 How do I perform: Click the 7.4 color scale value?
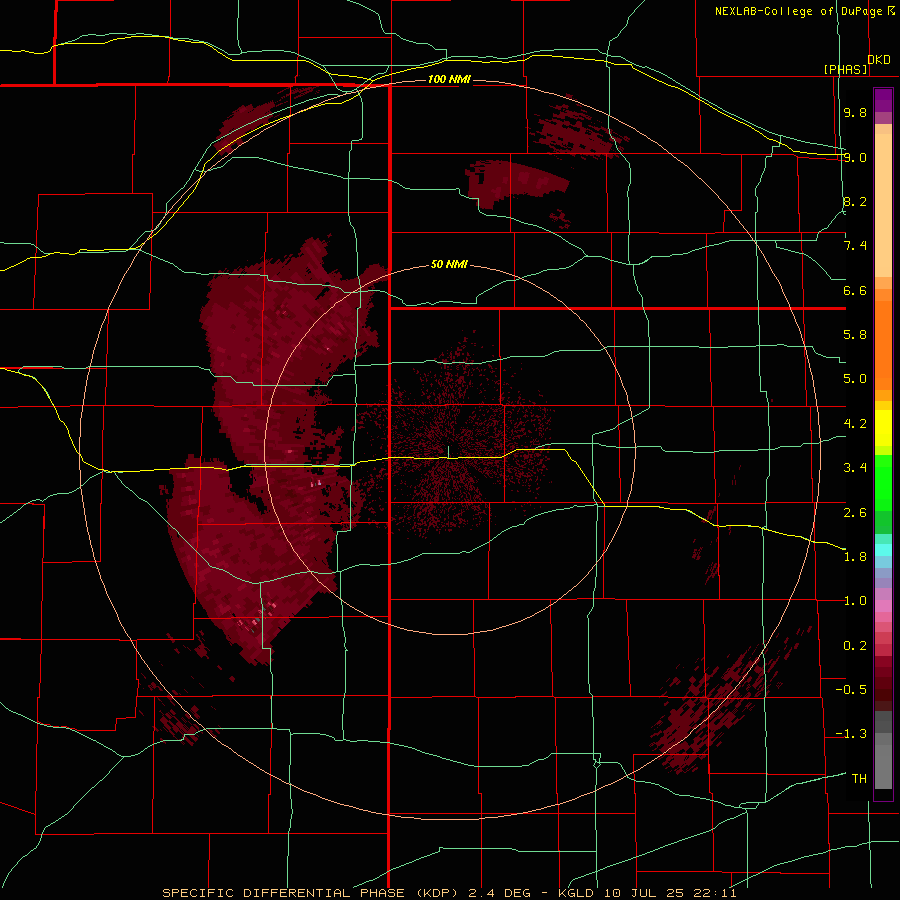855,246
